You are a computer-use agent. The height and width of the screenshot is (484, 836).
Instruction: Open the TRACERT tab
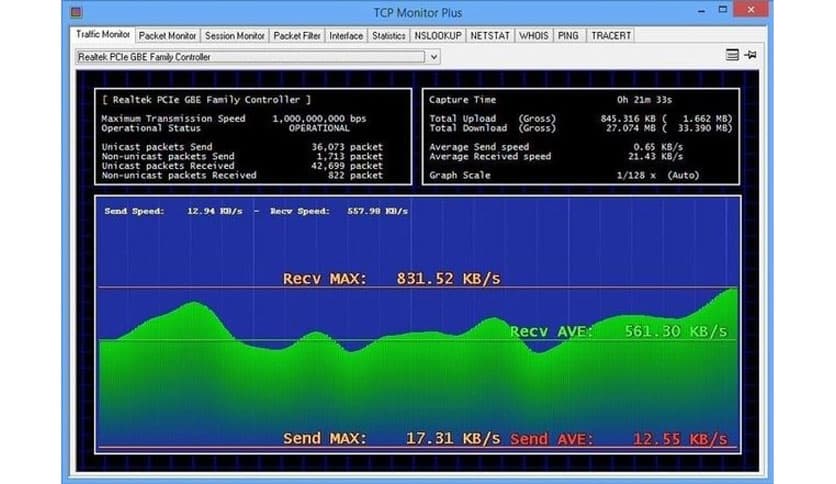(x=611, y=36)
